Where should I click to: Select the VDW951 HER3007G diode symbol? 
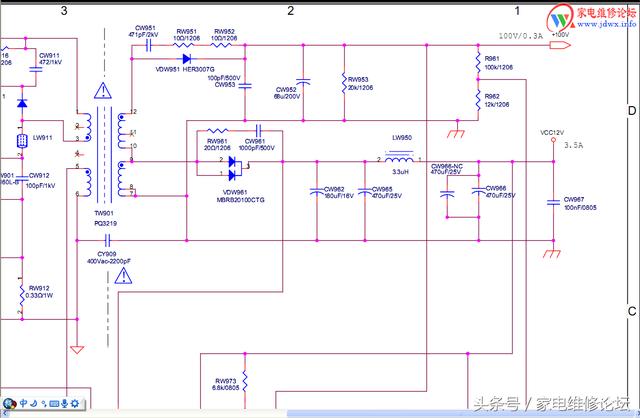(x=187, y=59)
